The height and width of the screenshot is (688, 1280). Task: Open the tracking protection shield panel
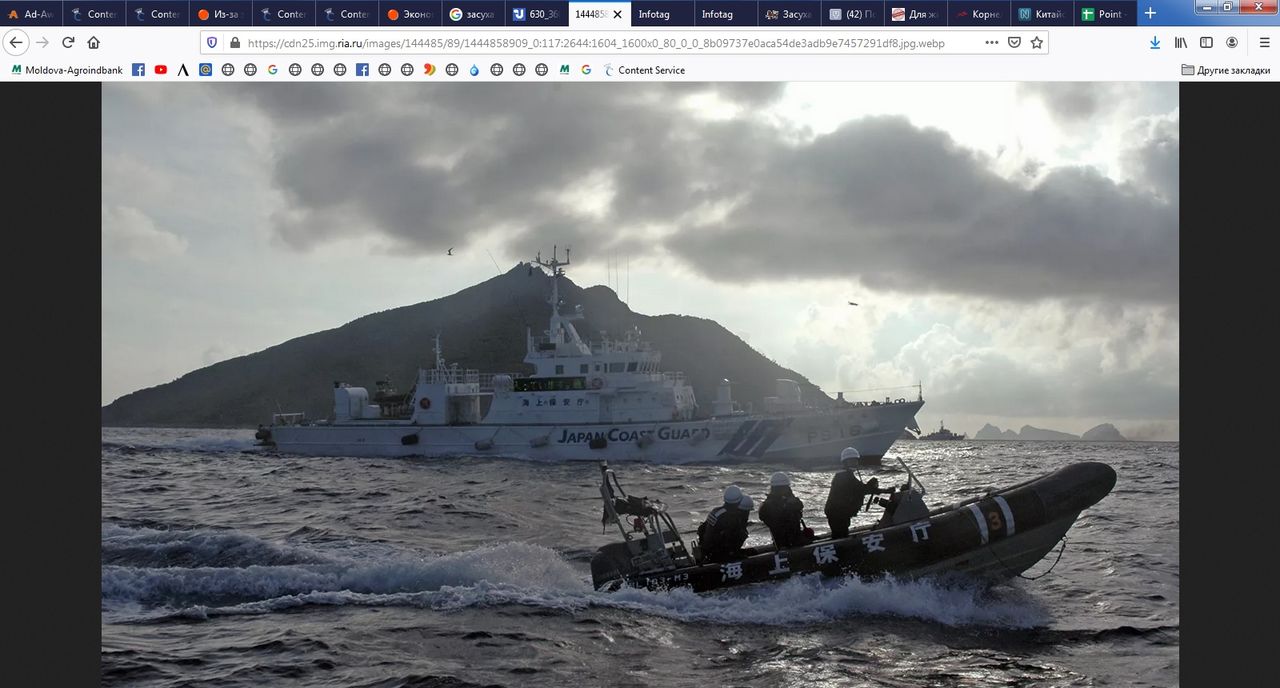(x=212, y=43)
